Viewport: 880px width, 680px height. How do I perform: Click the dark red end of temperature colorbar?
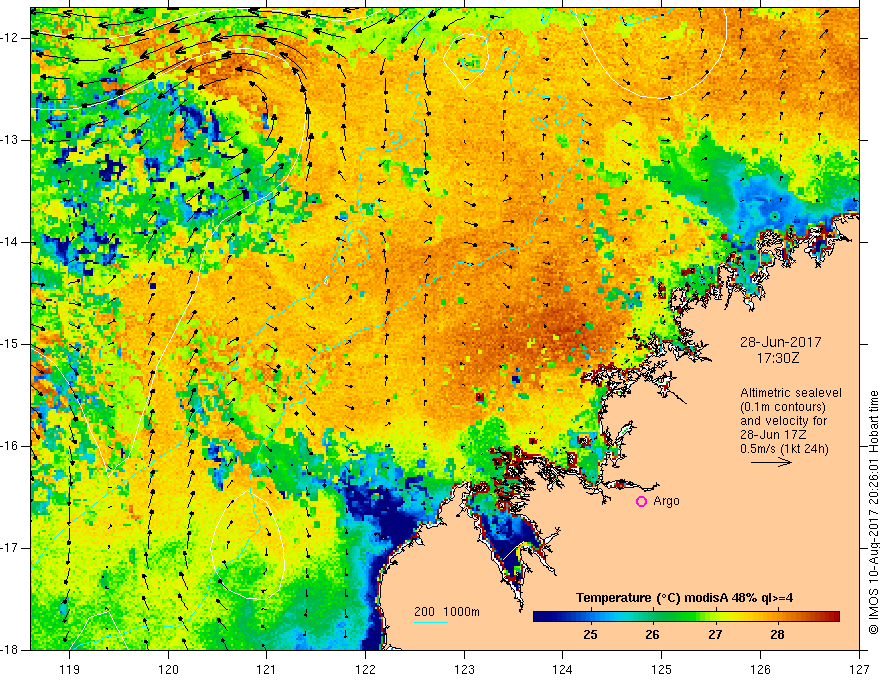[x=833, y=617]
